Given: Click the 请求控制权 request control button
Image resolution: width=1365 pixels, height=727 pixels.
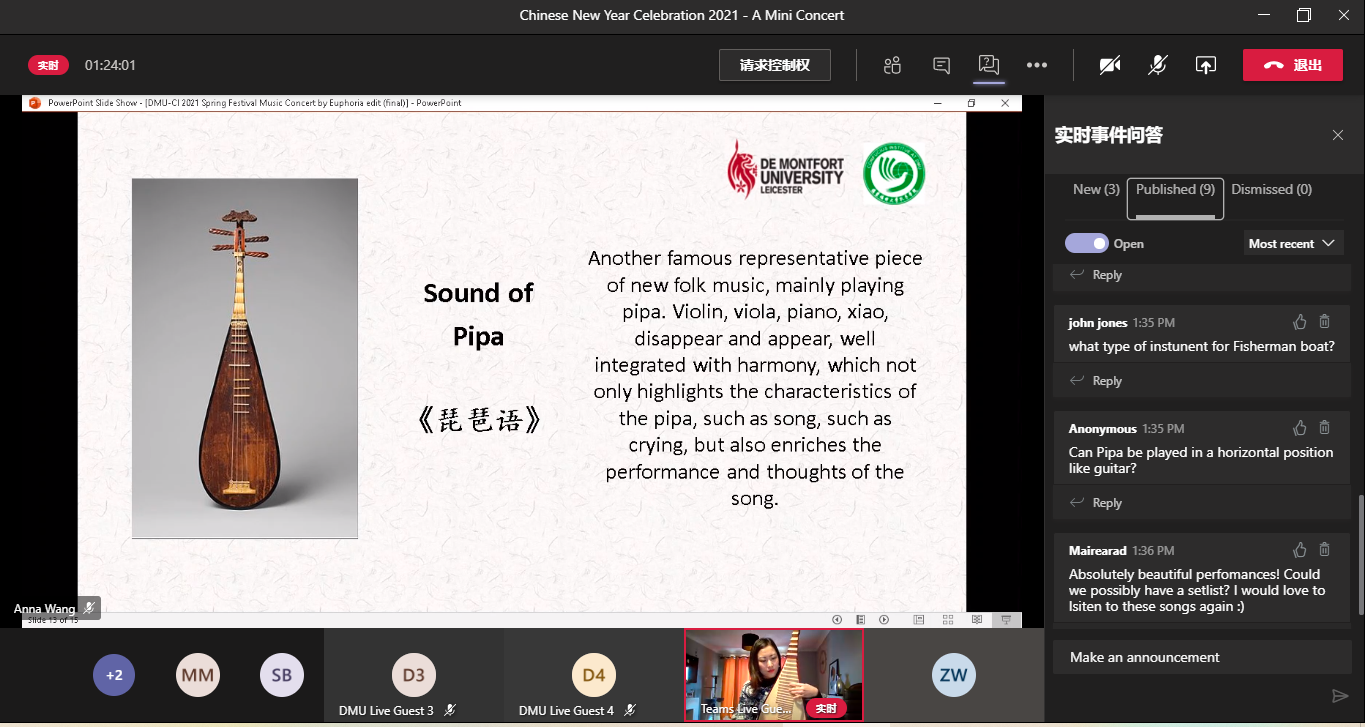Looking at the screenshot, I should pos(775,65).
